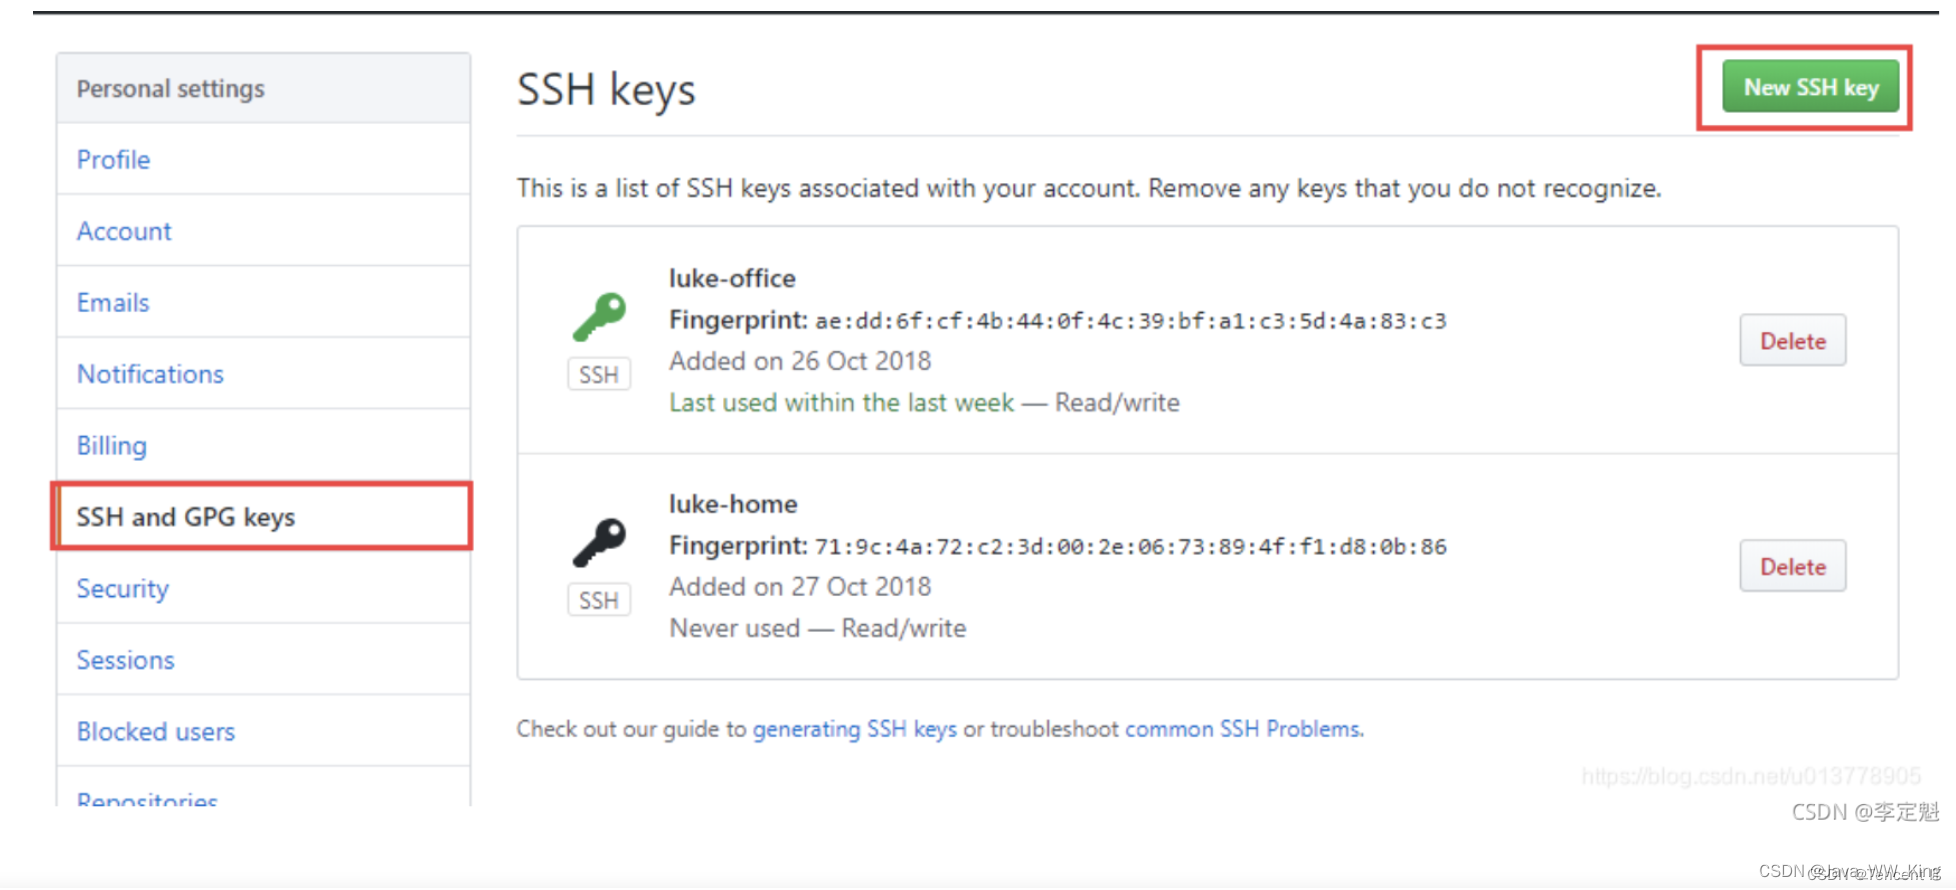Open common SSH Problems troubleshooting link
Image resolution: width=1956 pixels, height=890 pixels.
tap(1243, 729)
